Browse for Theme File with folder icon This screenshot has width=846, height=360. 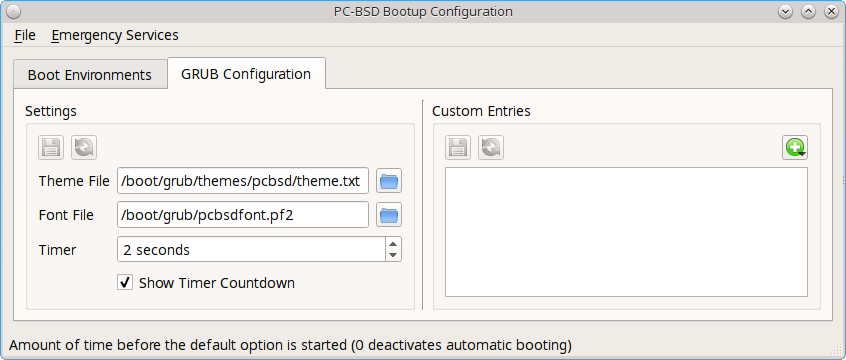388,181
